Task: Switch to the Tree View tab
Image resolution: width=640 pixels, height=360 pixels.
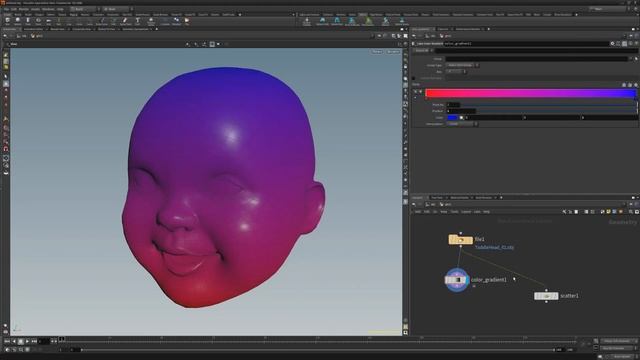Action: 437,198
